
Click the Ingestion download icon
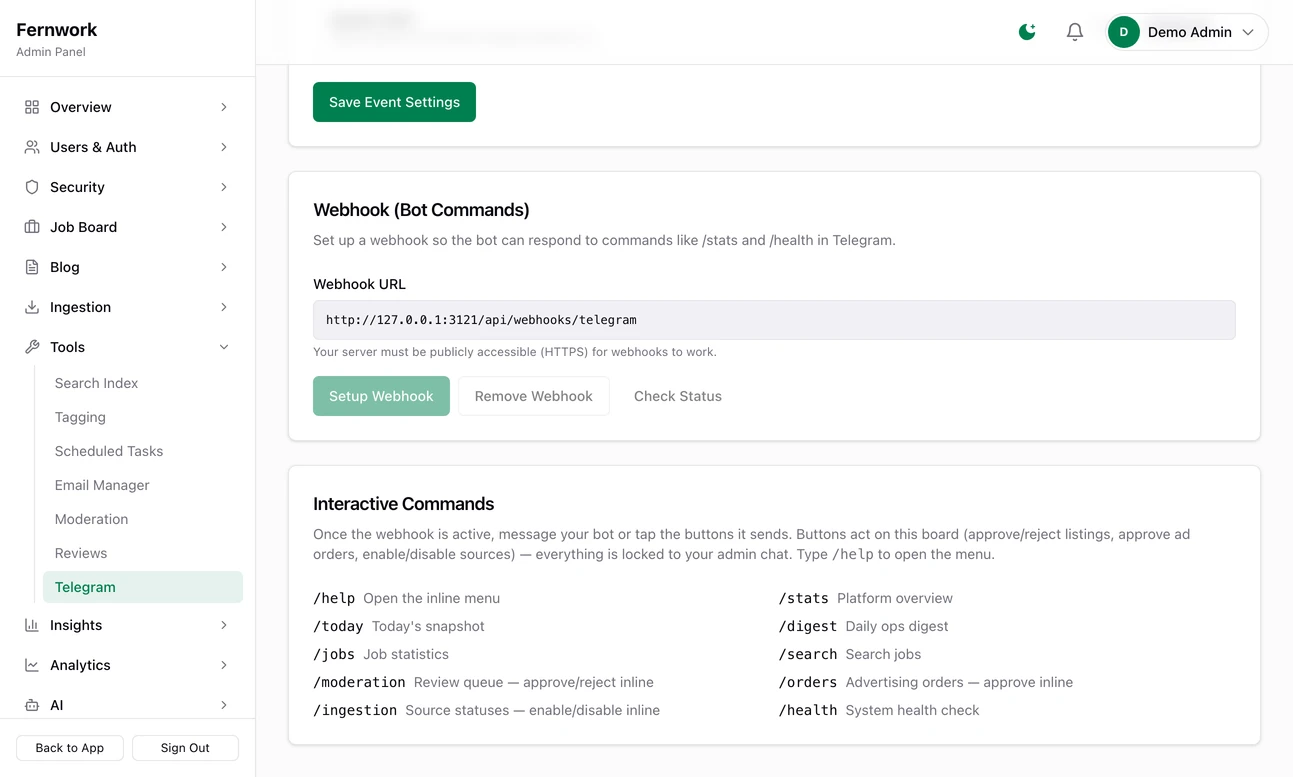pyautogui.click(x=32, y=307)
